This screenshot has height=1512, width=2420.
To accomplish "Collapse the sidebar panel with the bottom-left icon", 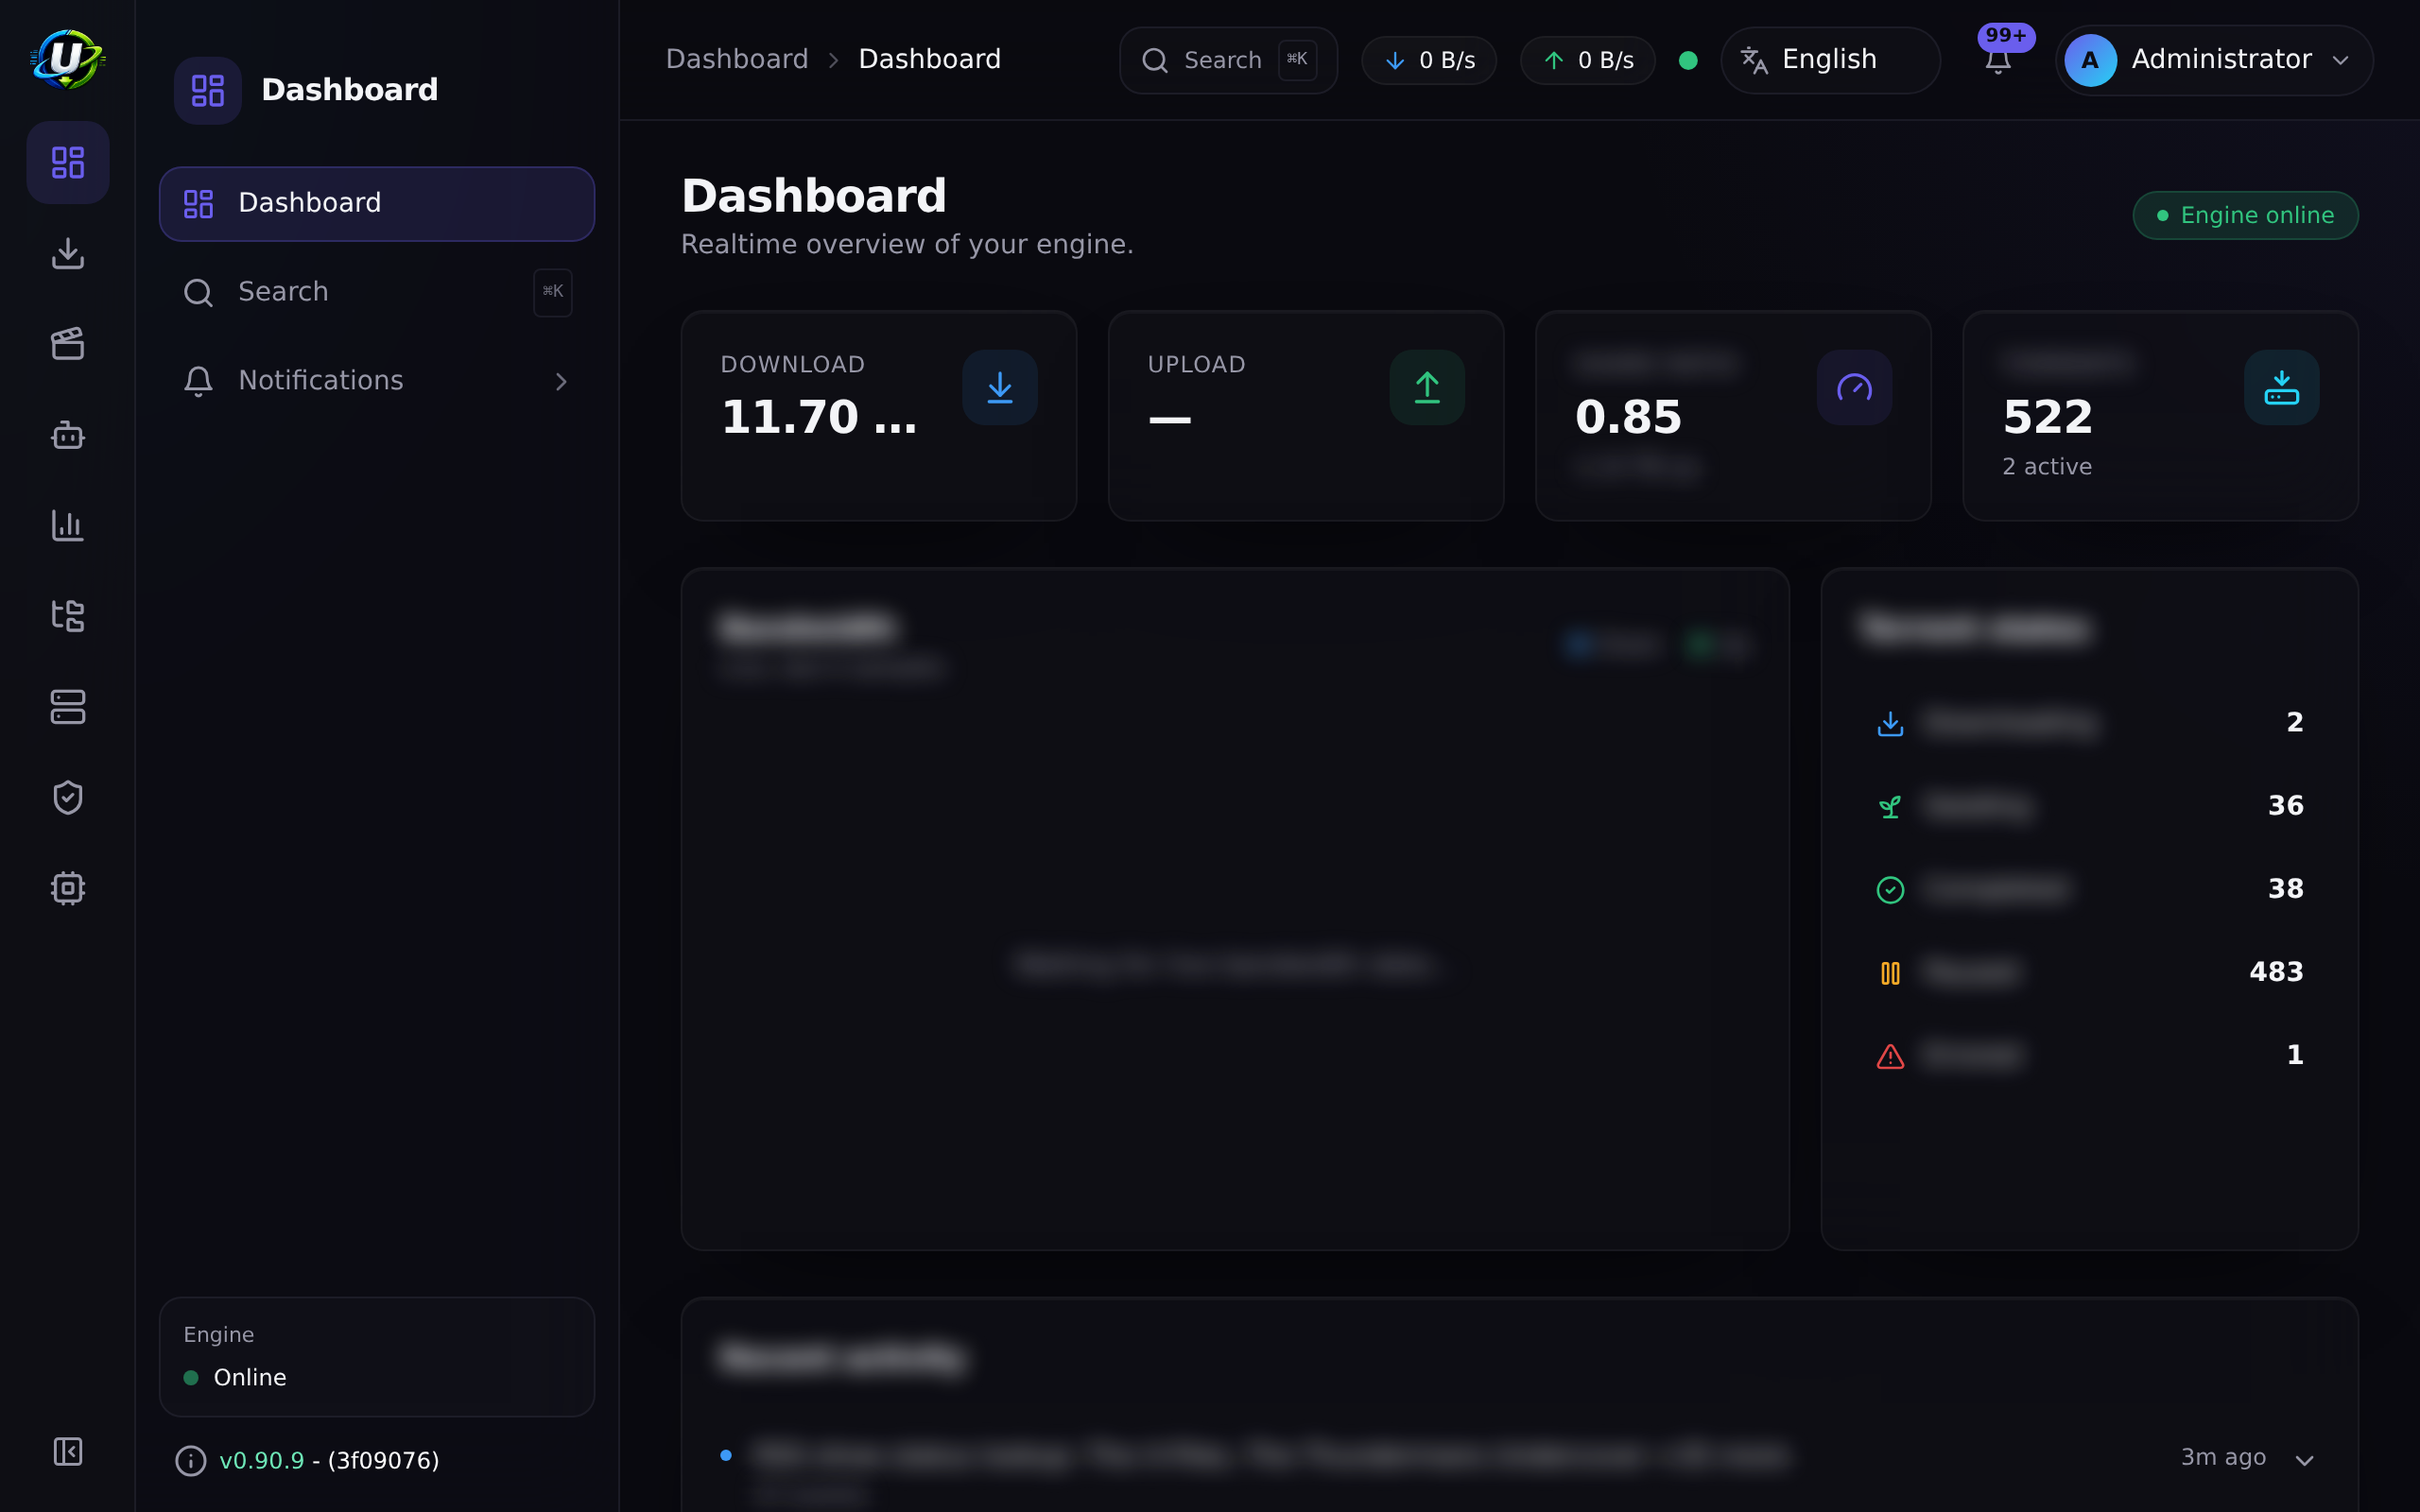I will tap(68, 1451).
